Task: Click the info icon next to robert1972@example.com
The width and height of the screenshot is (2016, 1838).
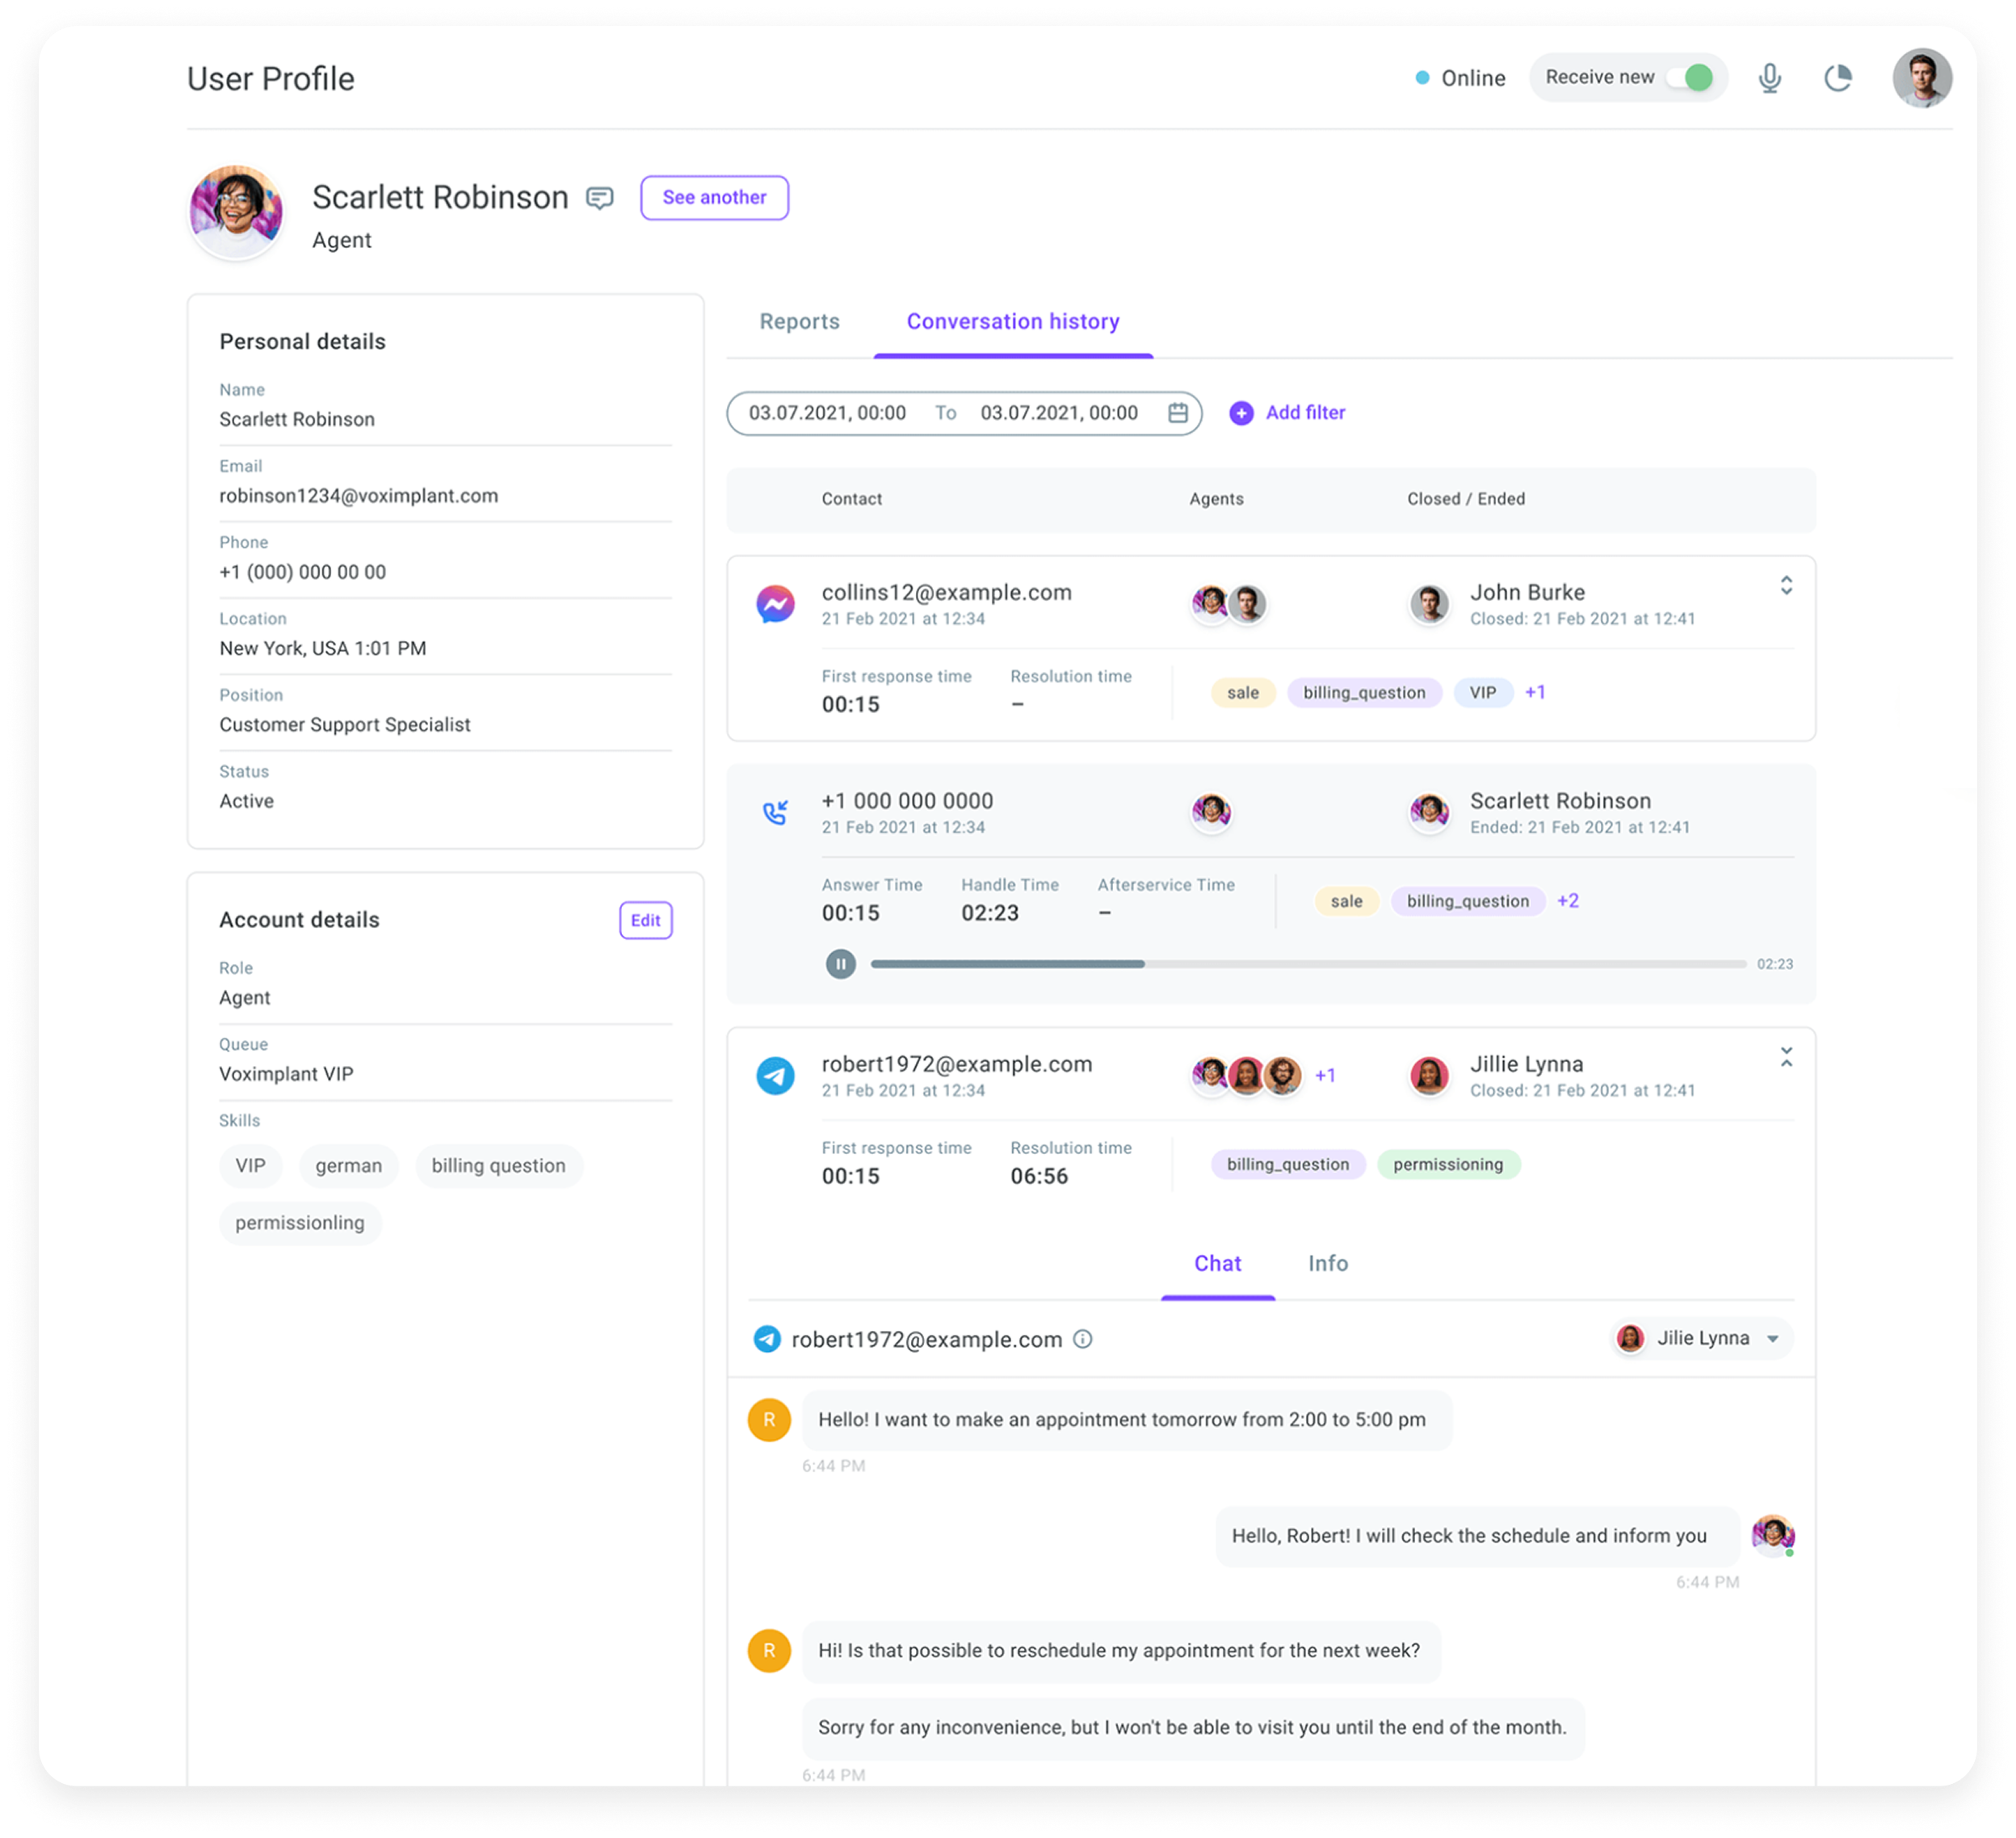Action: click(1082, 1339)
